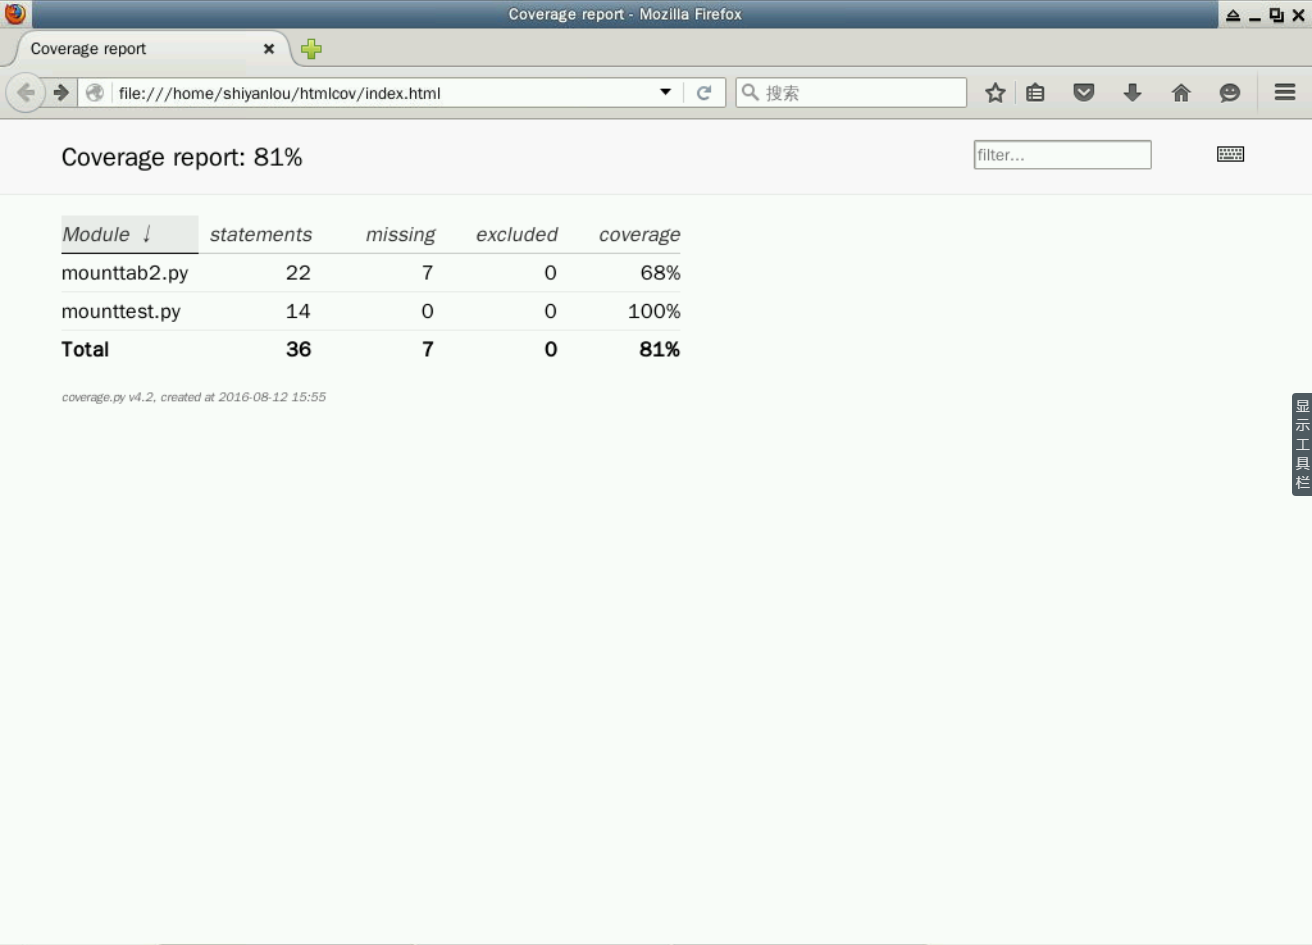Open the mounttest.py coverage details
The width and height of the screenshot is (1312, 945).
(121, 312)
